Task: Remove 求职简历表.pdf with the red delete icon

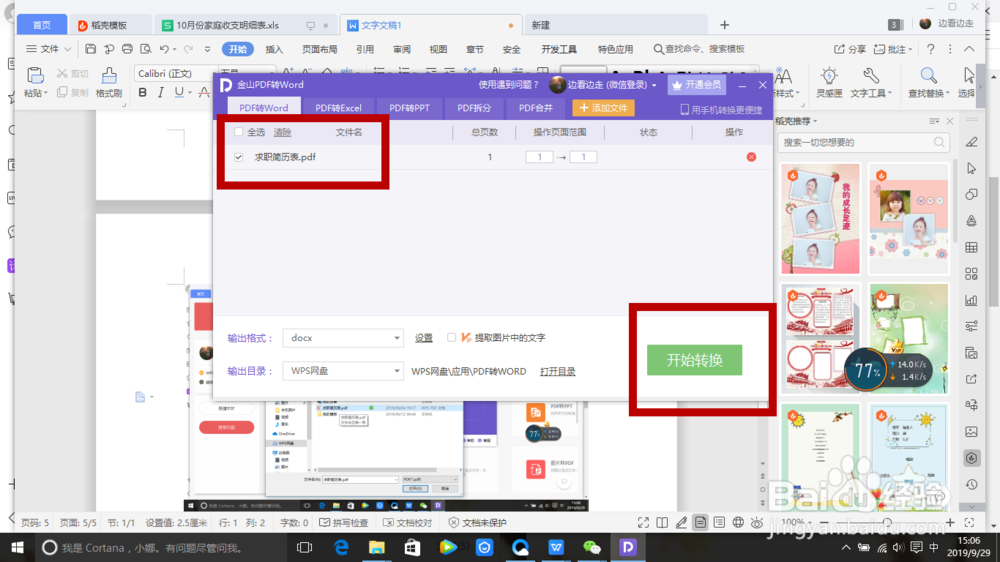Action: pyautogui.click(x=751, y=157)
